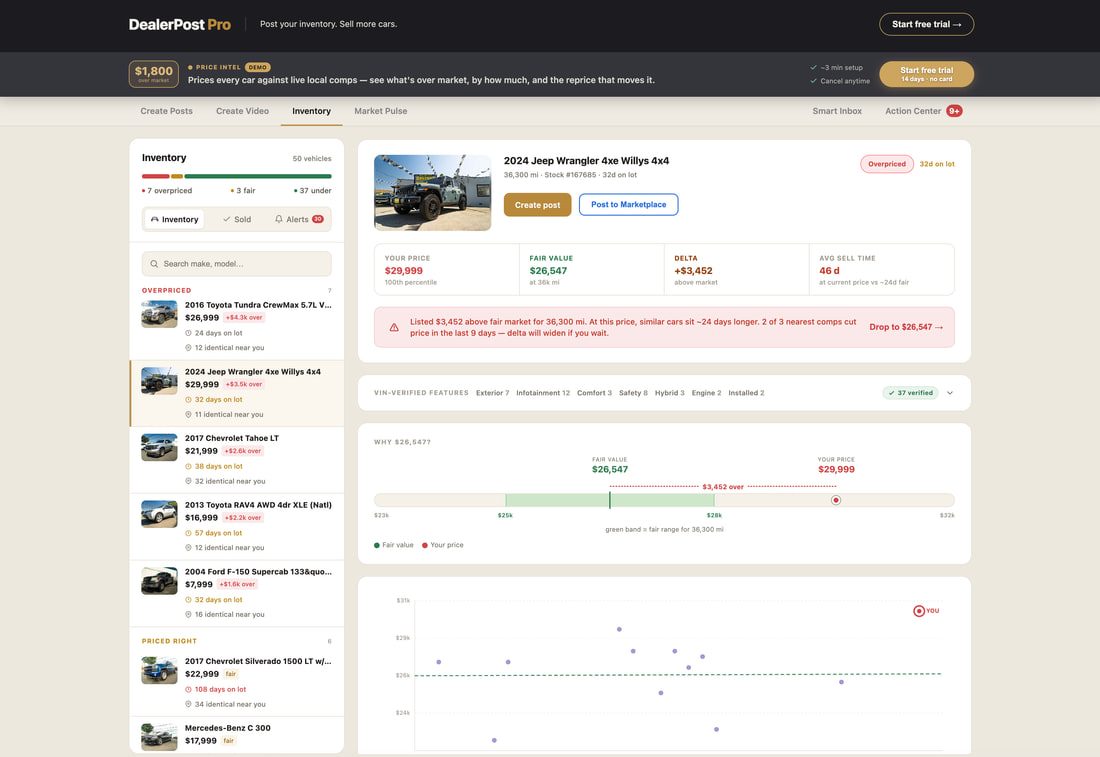
Task: Click the DealerPost Pro logo
Action: point(180,25)
